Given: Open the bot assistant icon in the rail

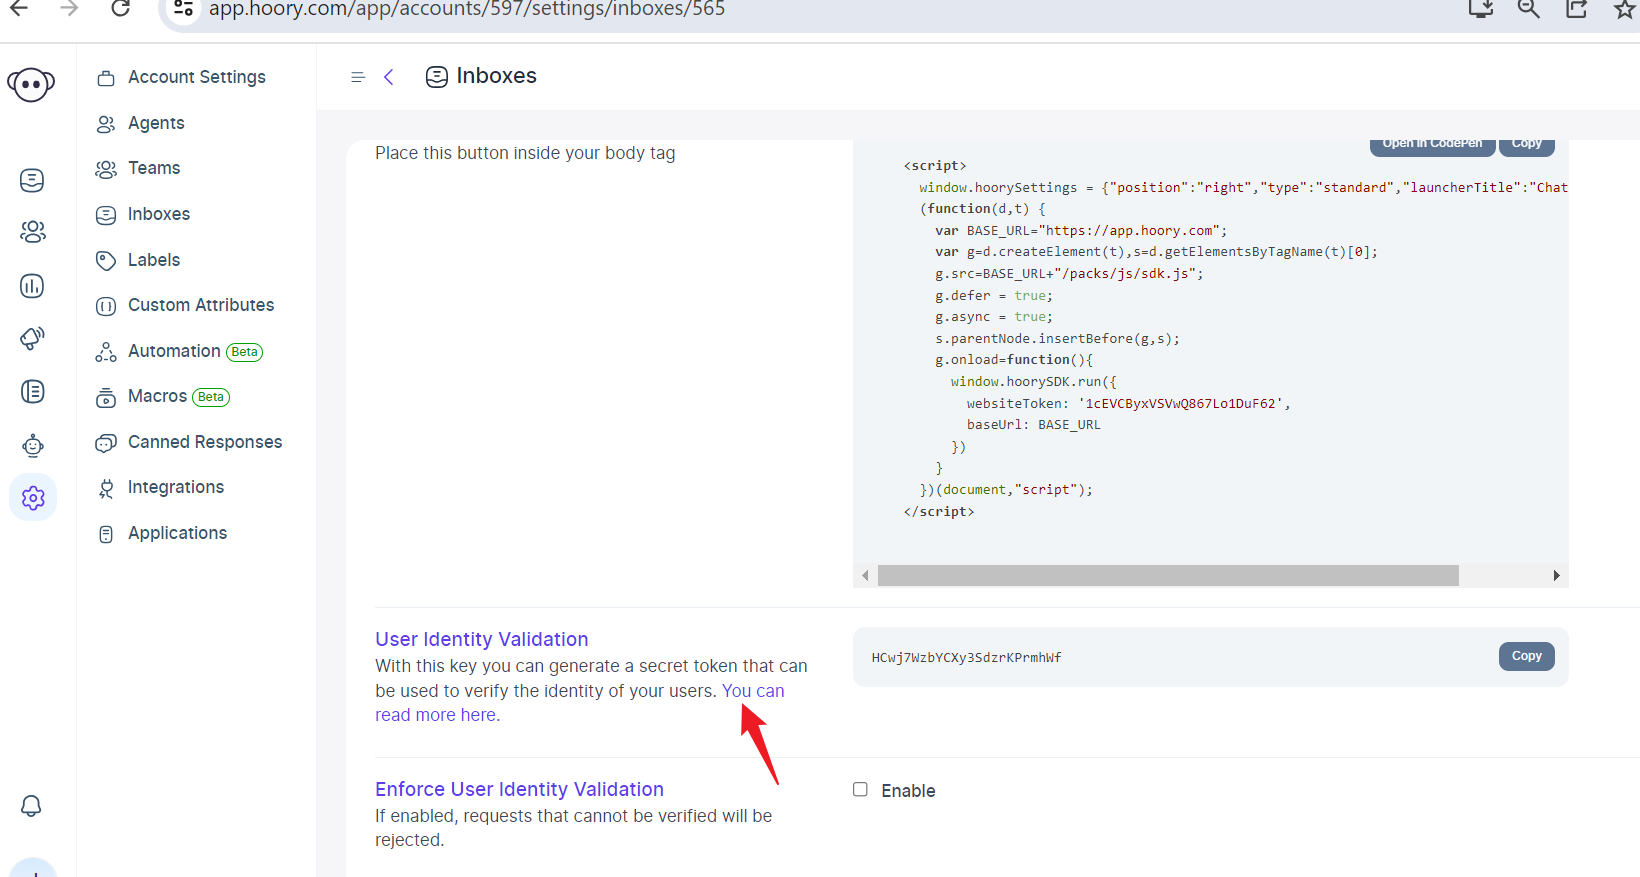Looking at the screenshot, I should click(32, 445).
